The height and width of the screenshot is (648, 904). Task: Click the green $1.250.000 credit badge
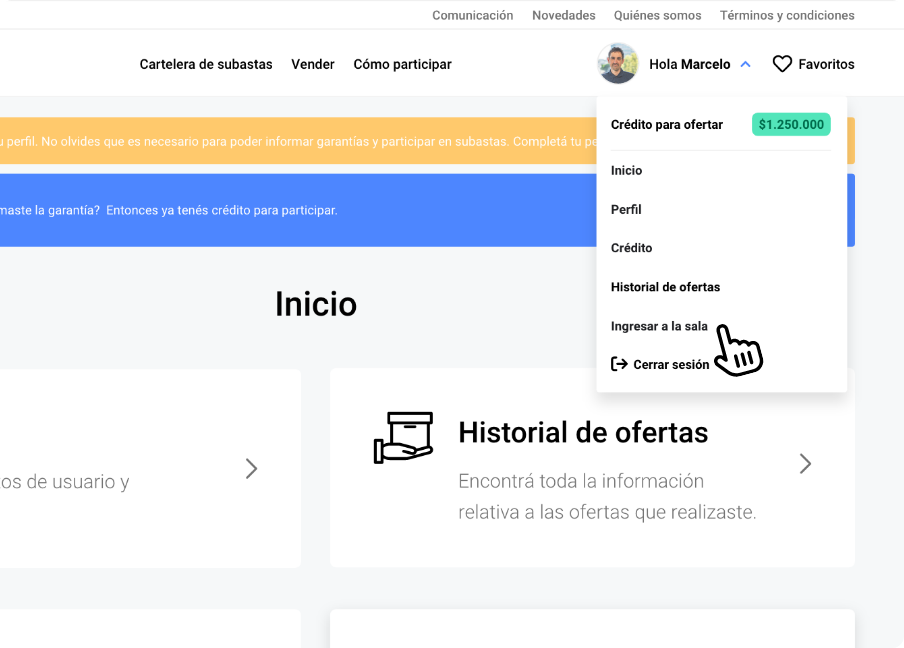click(x=791, y=125)
